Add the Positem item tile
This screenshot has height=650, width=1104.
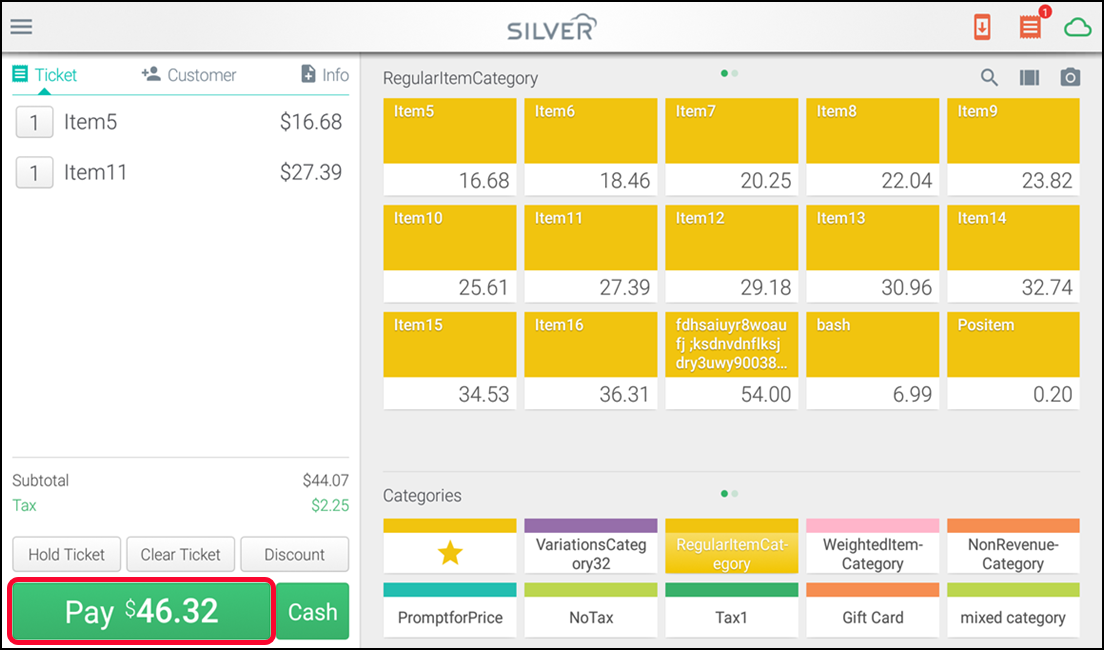point(1013,361)
